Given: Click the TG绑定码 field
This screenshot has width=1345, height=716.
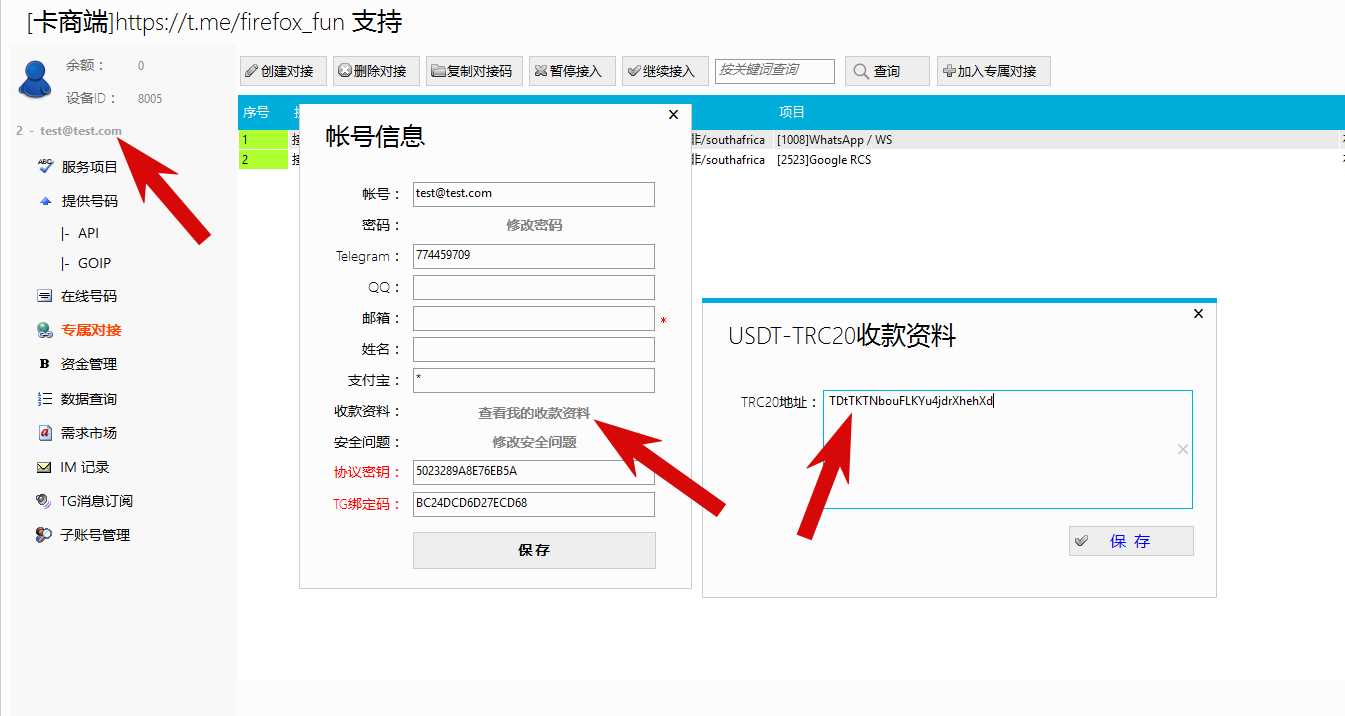Looking at the screenshot, I should (534, 504).
